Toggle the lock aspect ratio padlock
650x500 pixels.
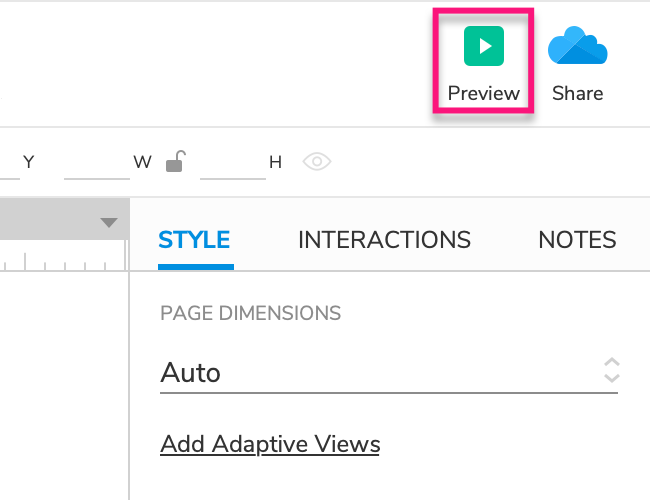(174, 162)
